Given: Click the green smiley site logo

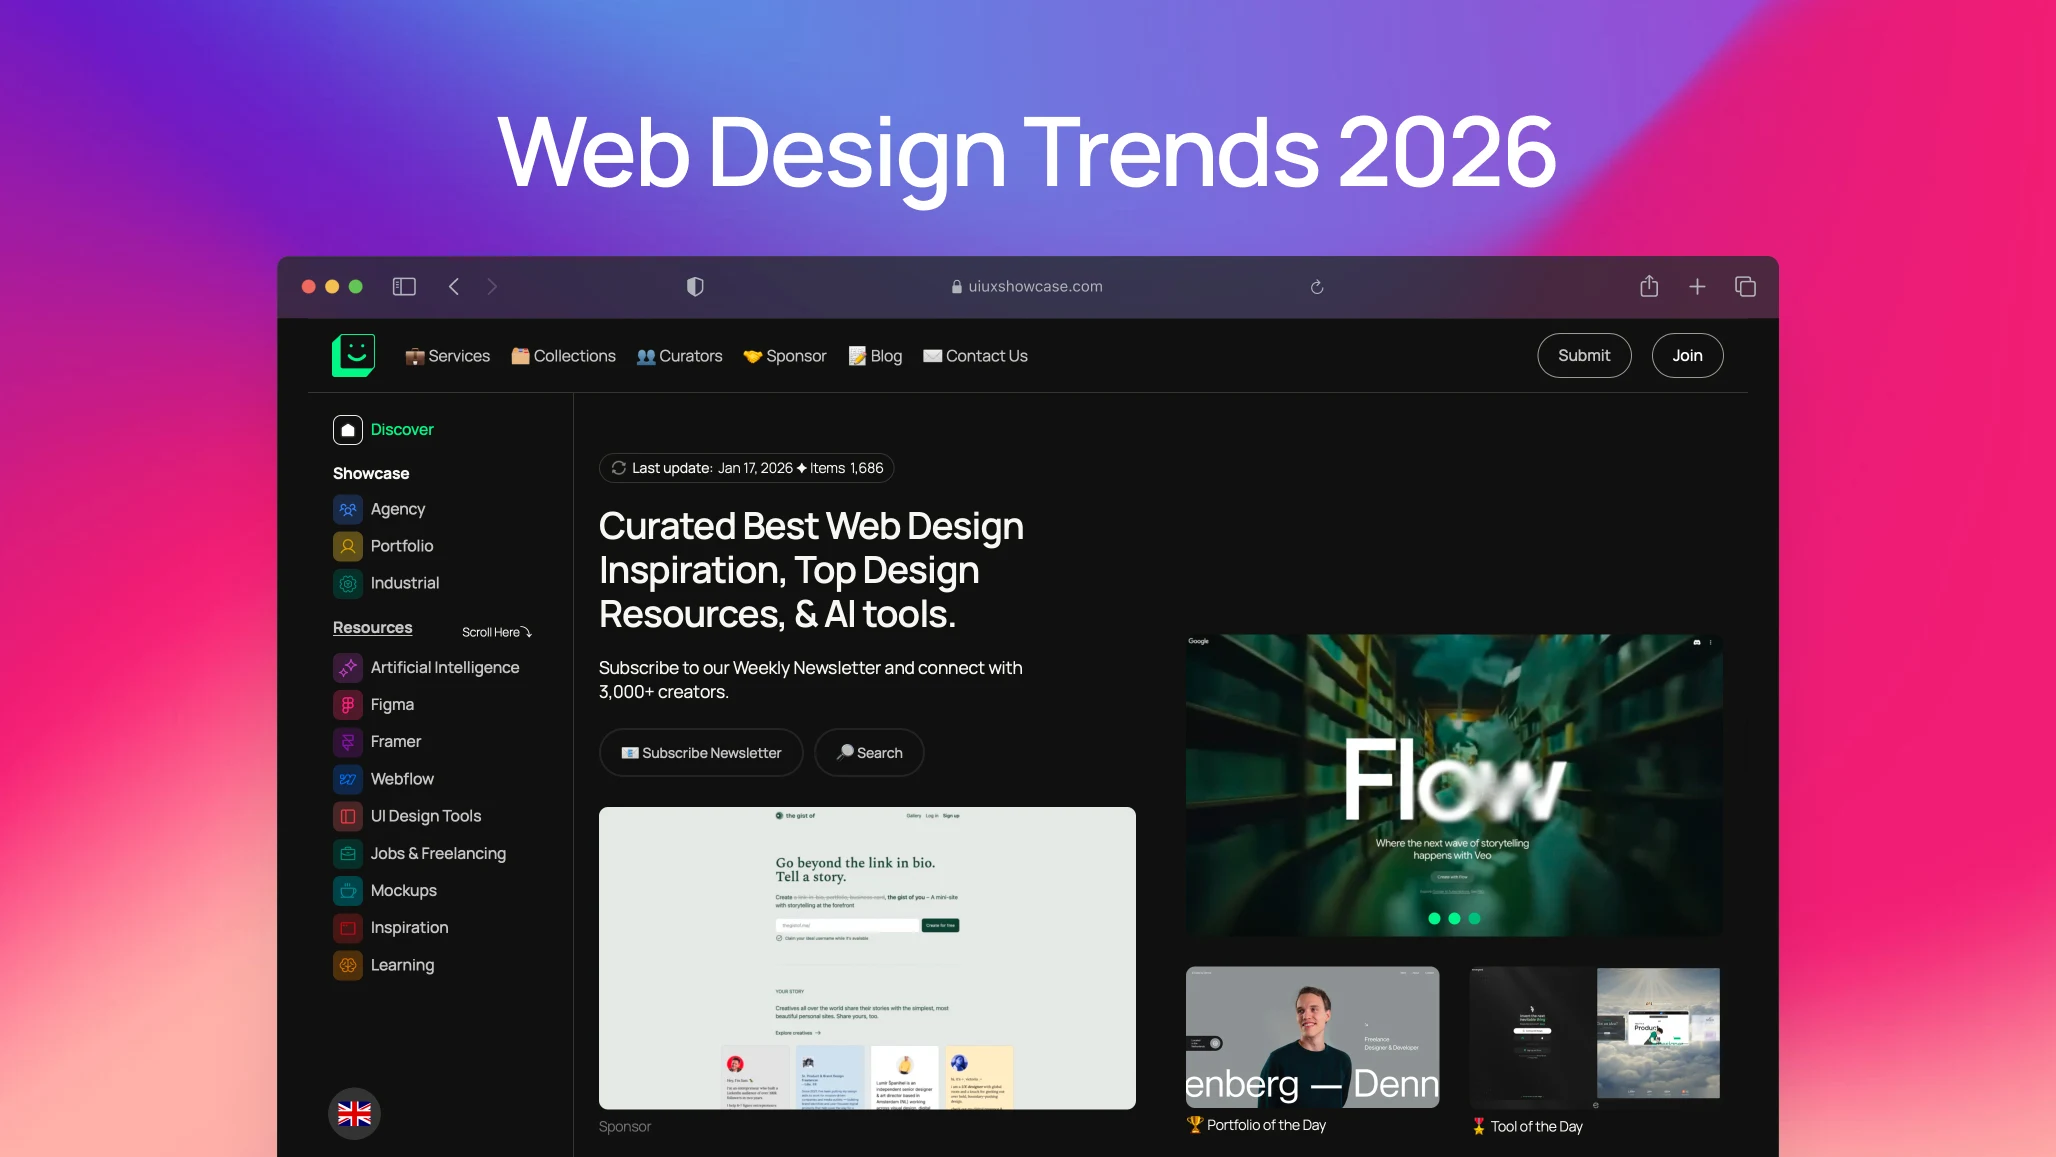Looking at the screenshot, I should [x=354, y=355].
